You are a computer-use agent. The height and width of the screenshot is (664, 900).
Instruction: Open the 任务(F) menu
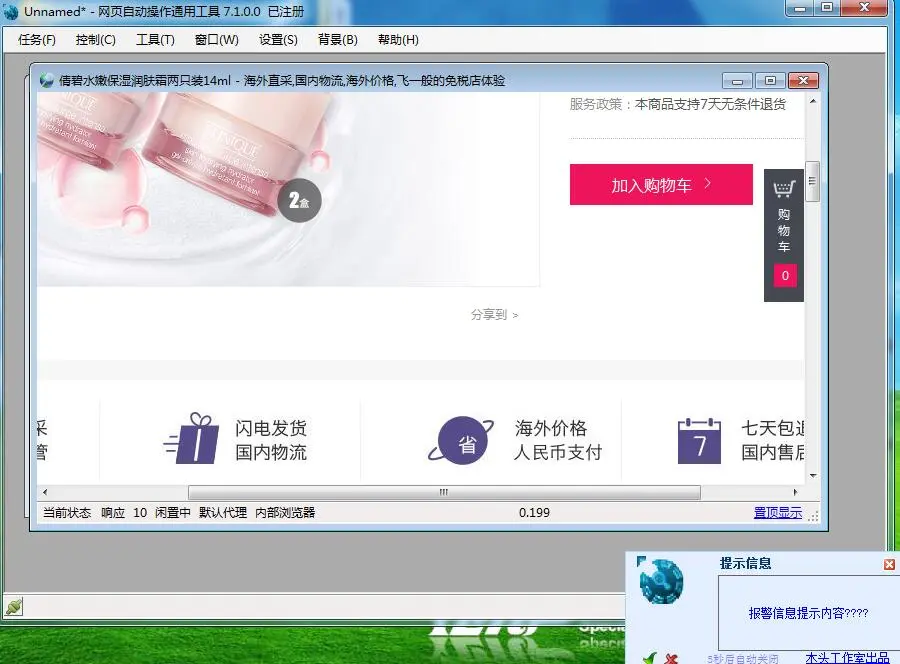click(x=37, y=40)
